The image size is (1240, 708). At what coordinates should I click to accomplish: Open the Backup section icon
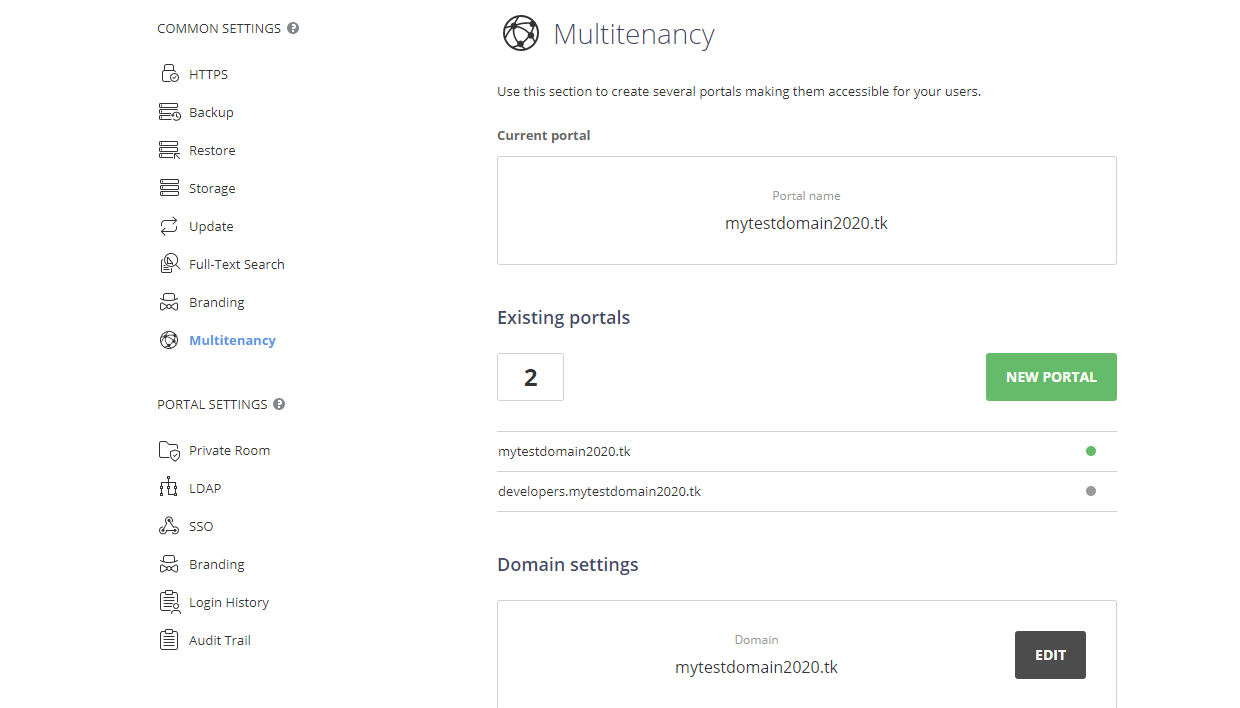tap(168, 111)
